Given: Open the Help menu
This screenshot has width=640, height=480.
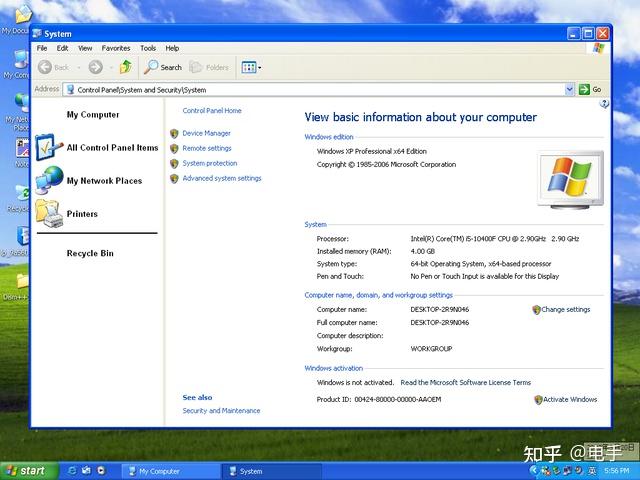Looking at the screenshot, I should click(172, 48).
